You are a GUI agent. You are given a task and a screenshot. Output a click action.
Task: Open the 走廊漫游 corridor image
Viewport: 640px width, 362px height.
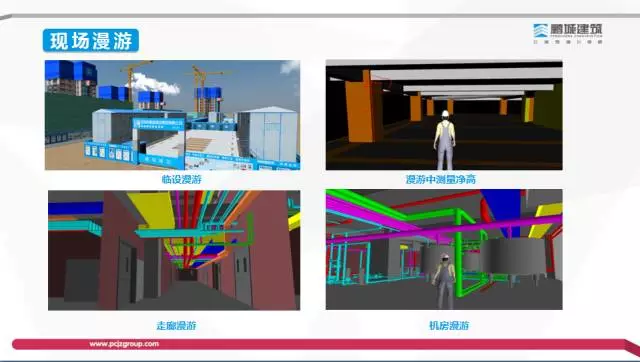174,250
